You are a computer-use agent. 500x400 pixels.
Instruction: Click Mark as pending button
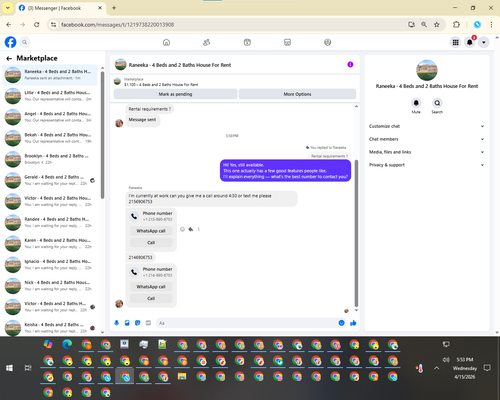(x=175, y=94)
